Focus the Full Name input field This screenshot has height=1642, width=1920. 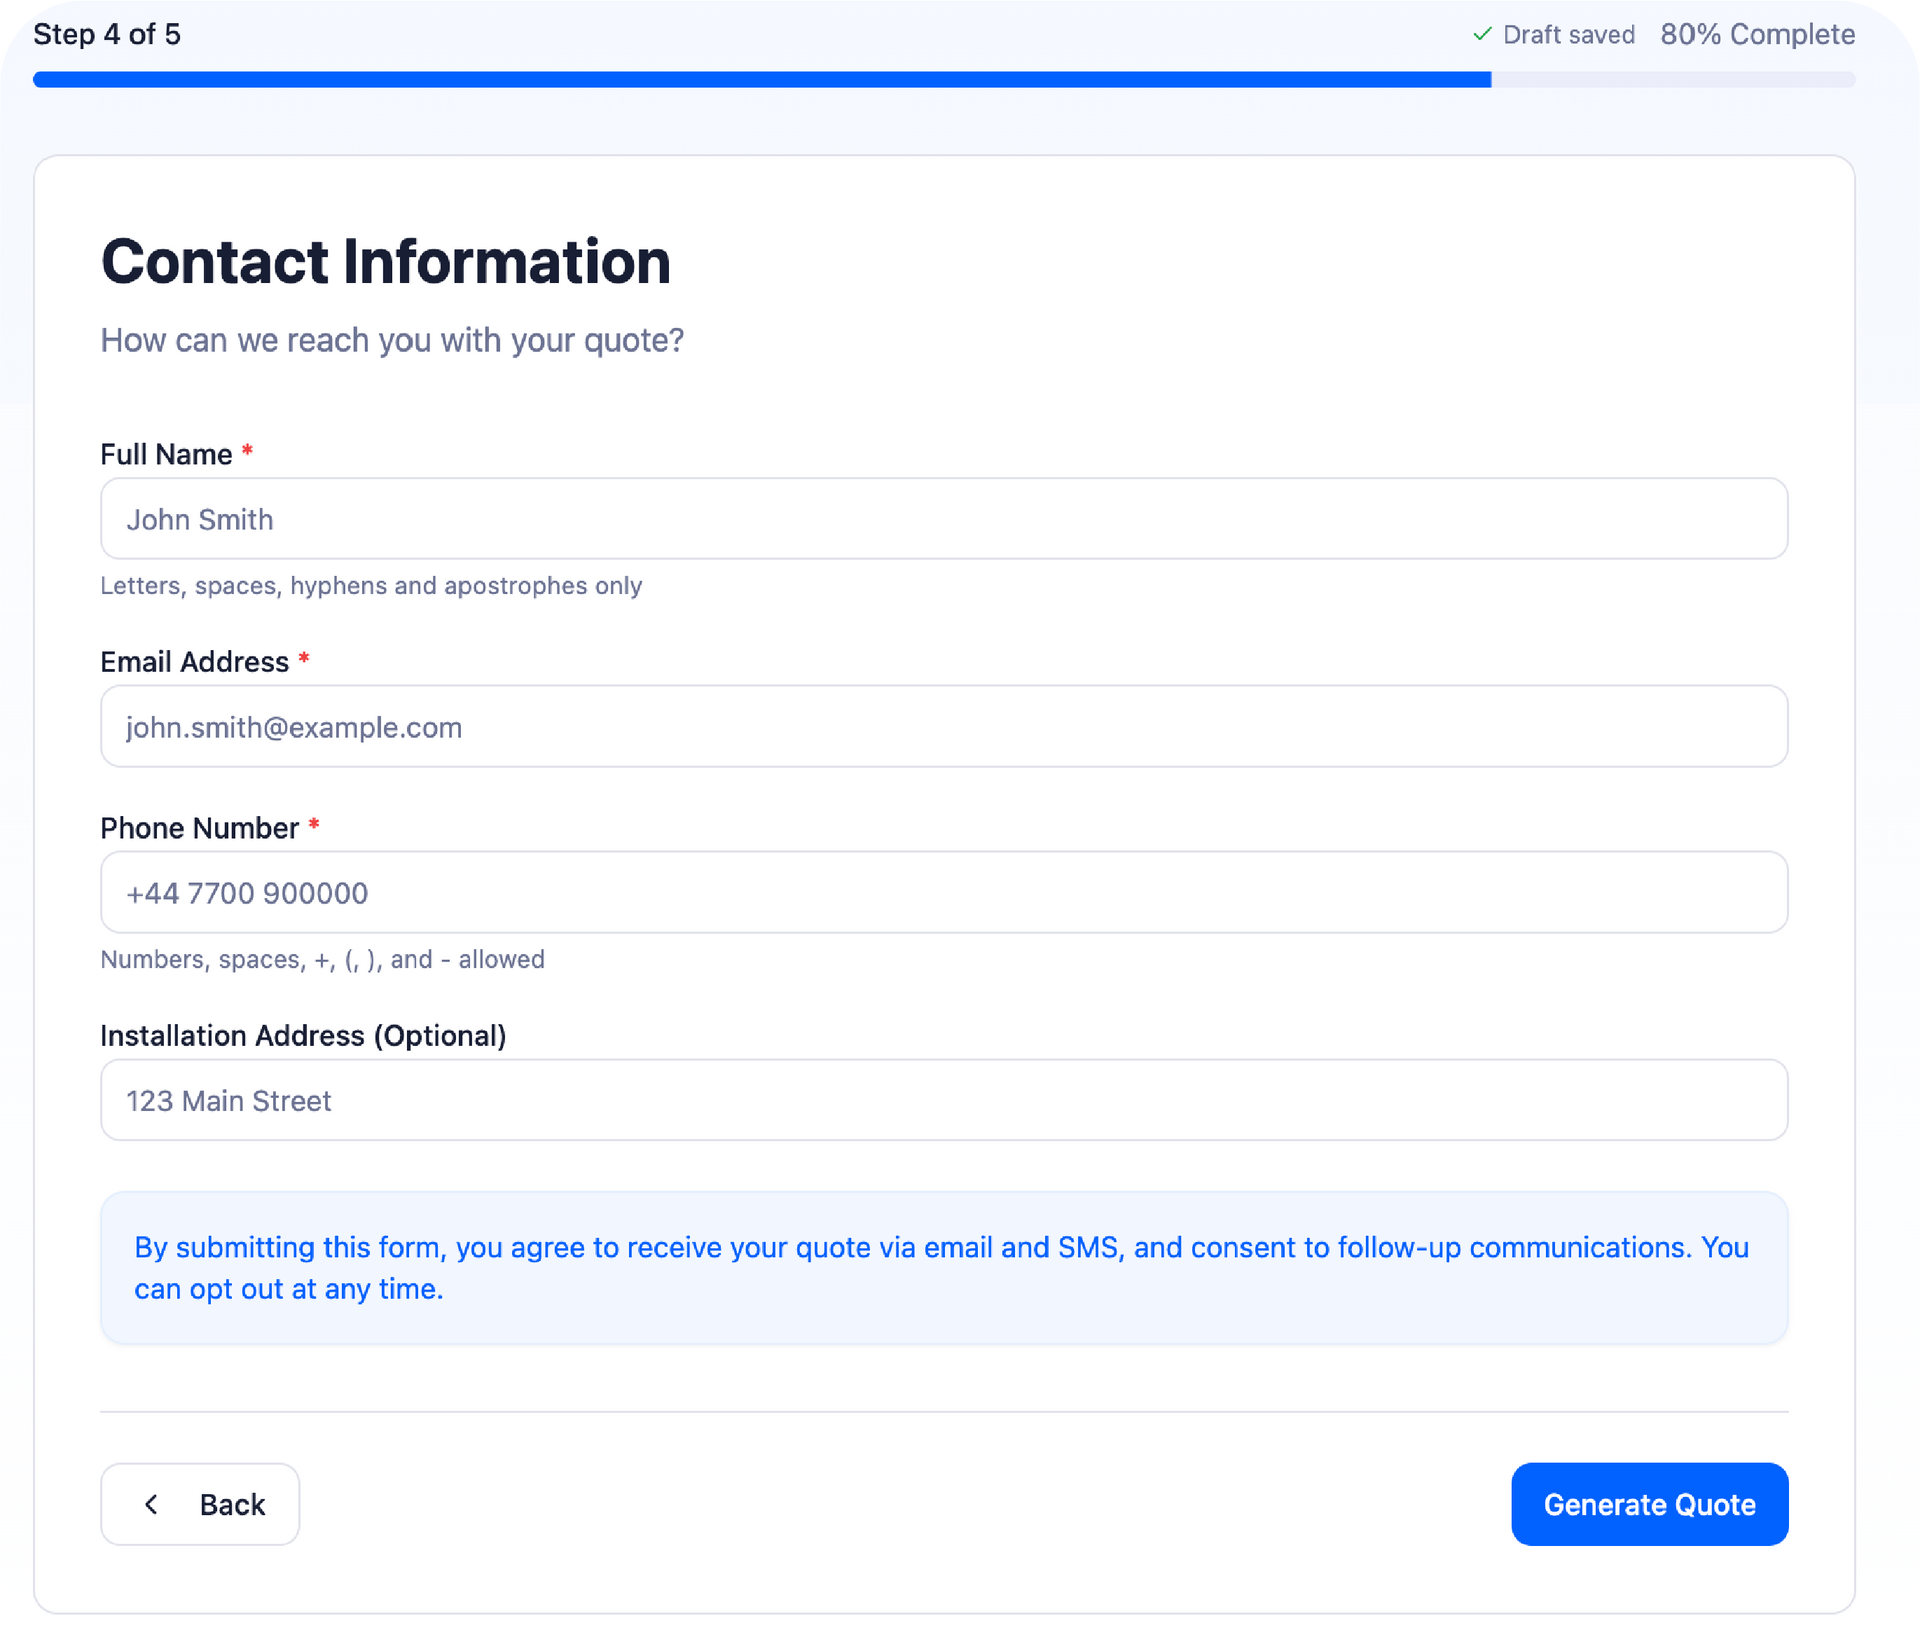943,519
